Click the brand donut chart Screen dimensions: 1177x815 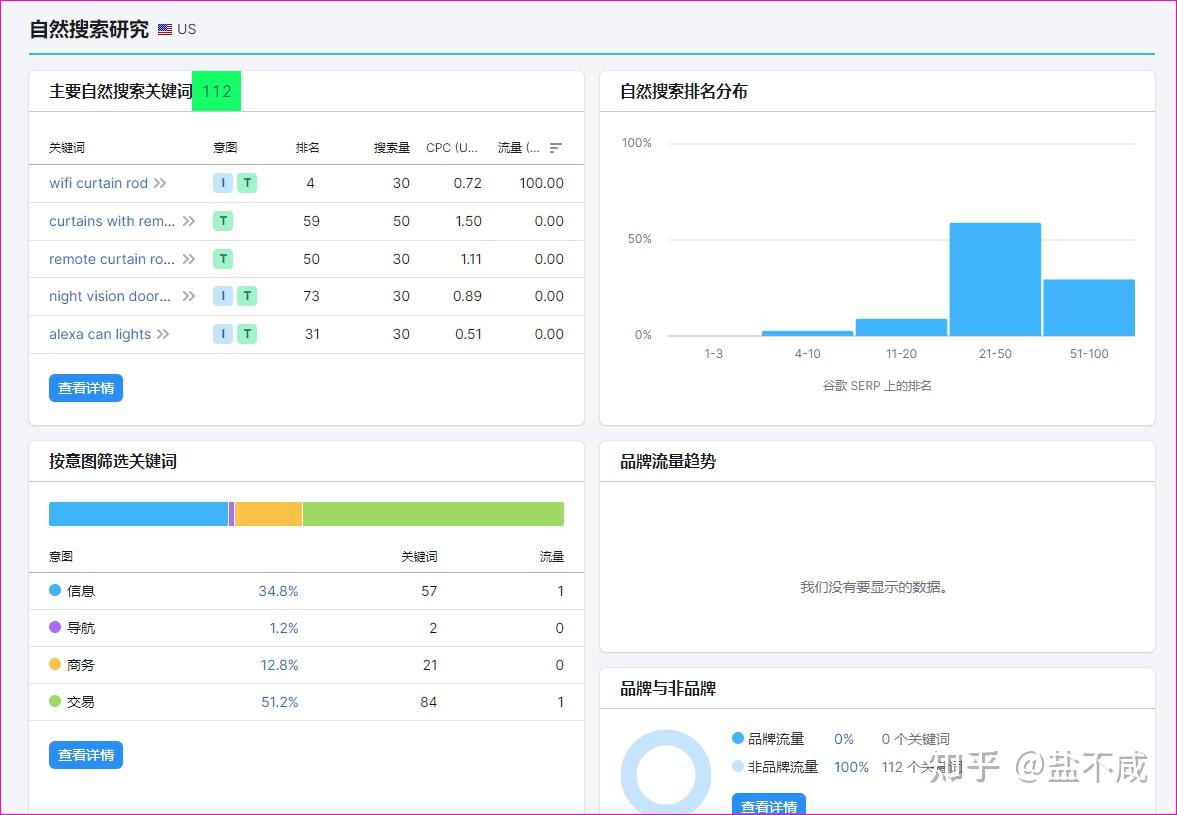(x=666, y=773)
